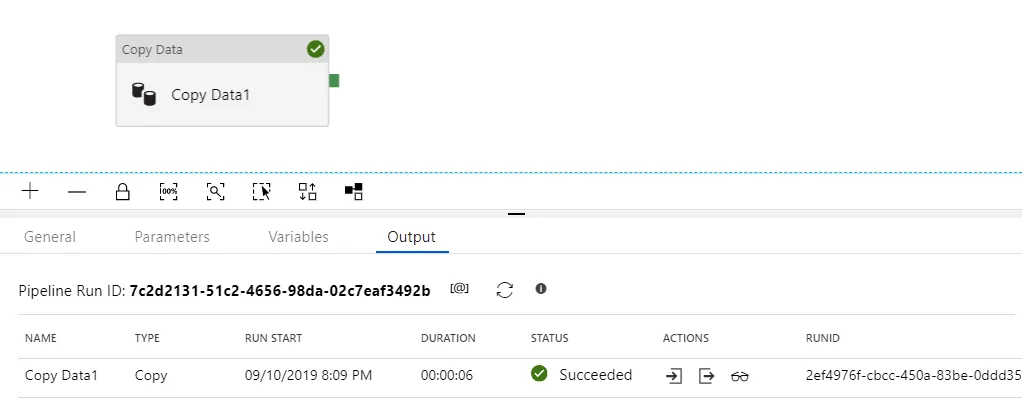Click the auto align icon
The image size is (1022, 409).
click(307, 191)
